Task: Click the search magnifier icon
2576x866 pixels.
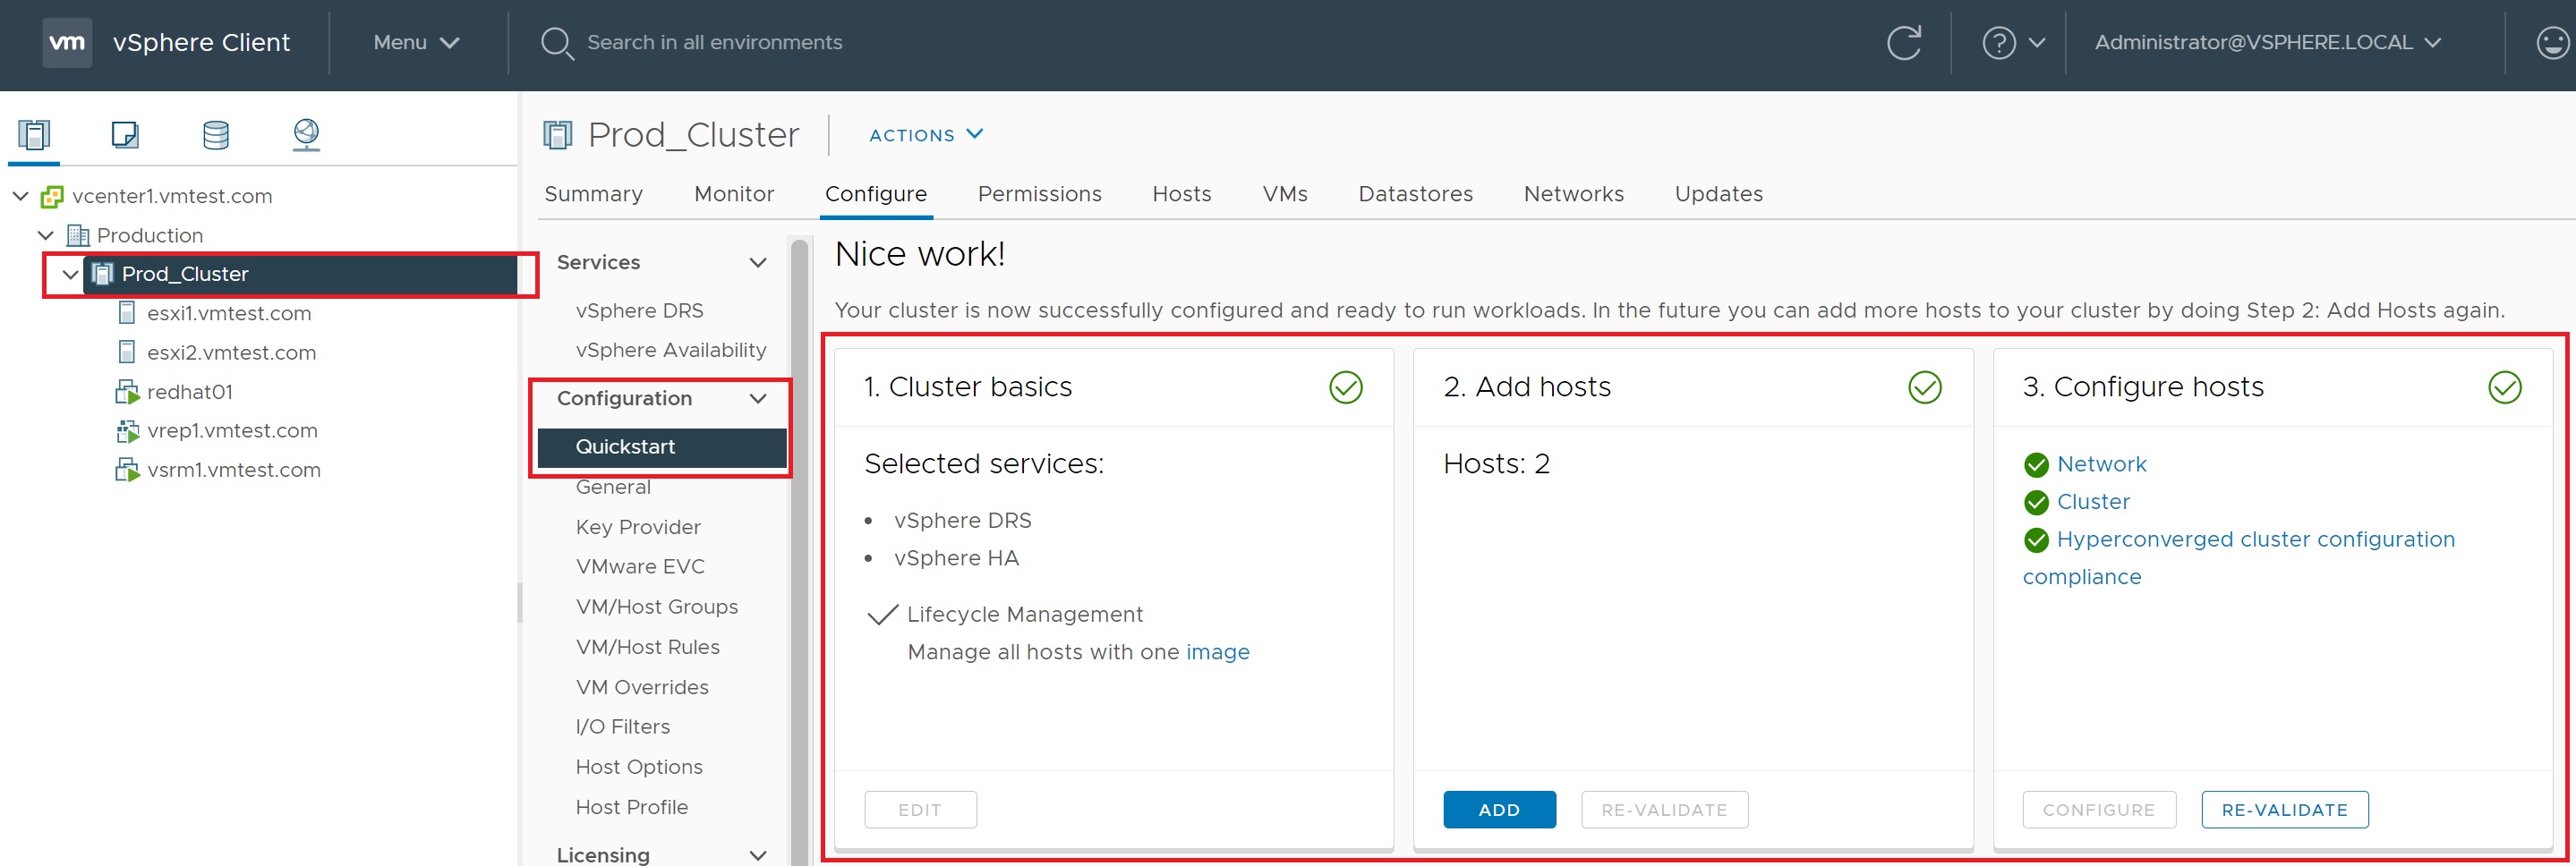Action: tap(556, 43)
